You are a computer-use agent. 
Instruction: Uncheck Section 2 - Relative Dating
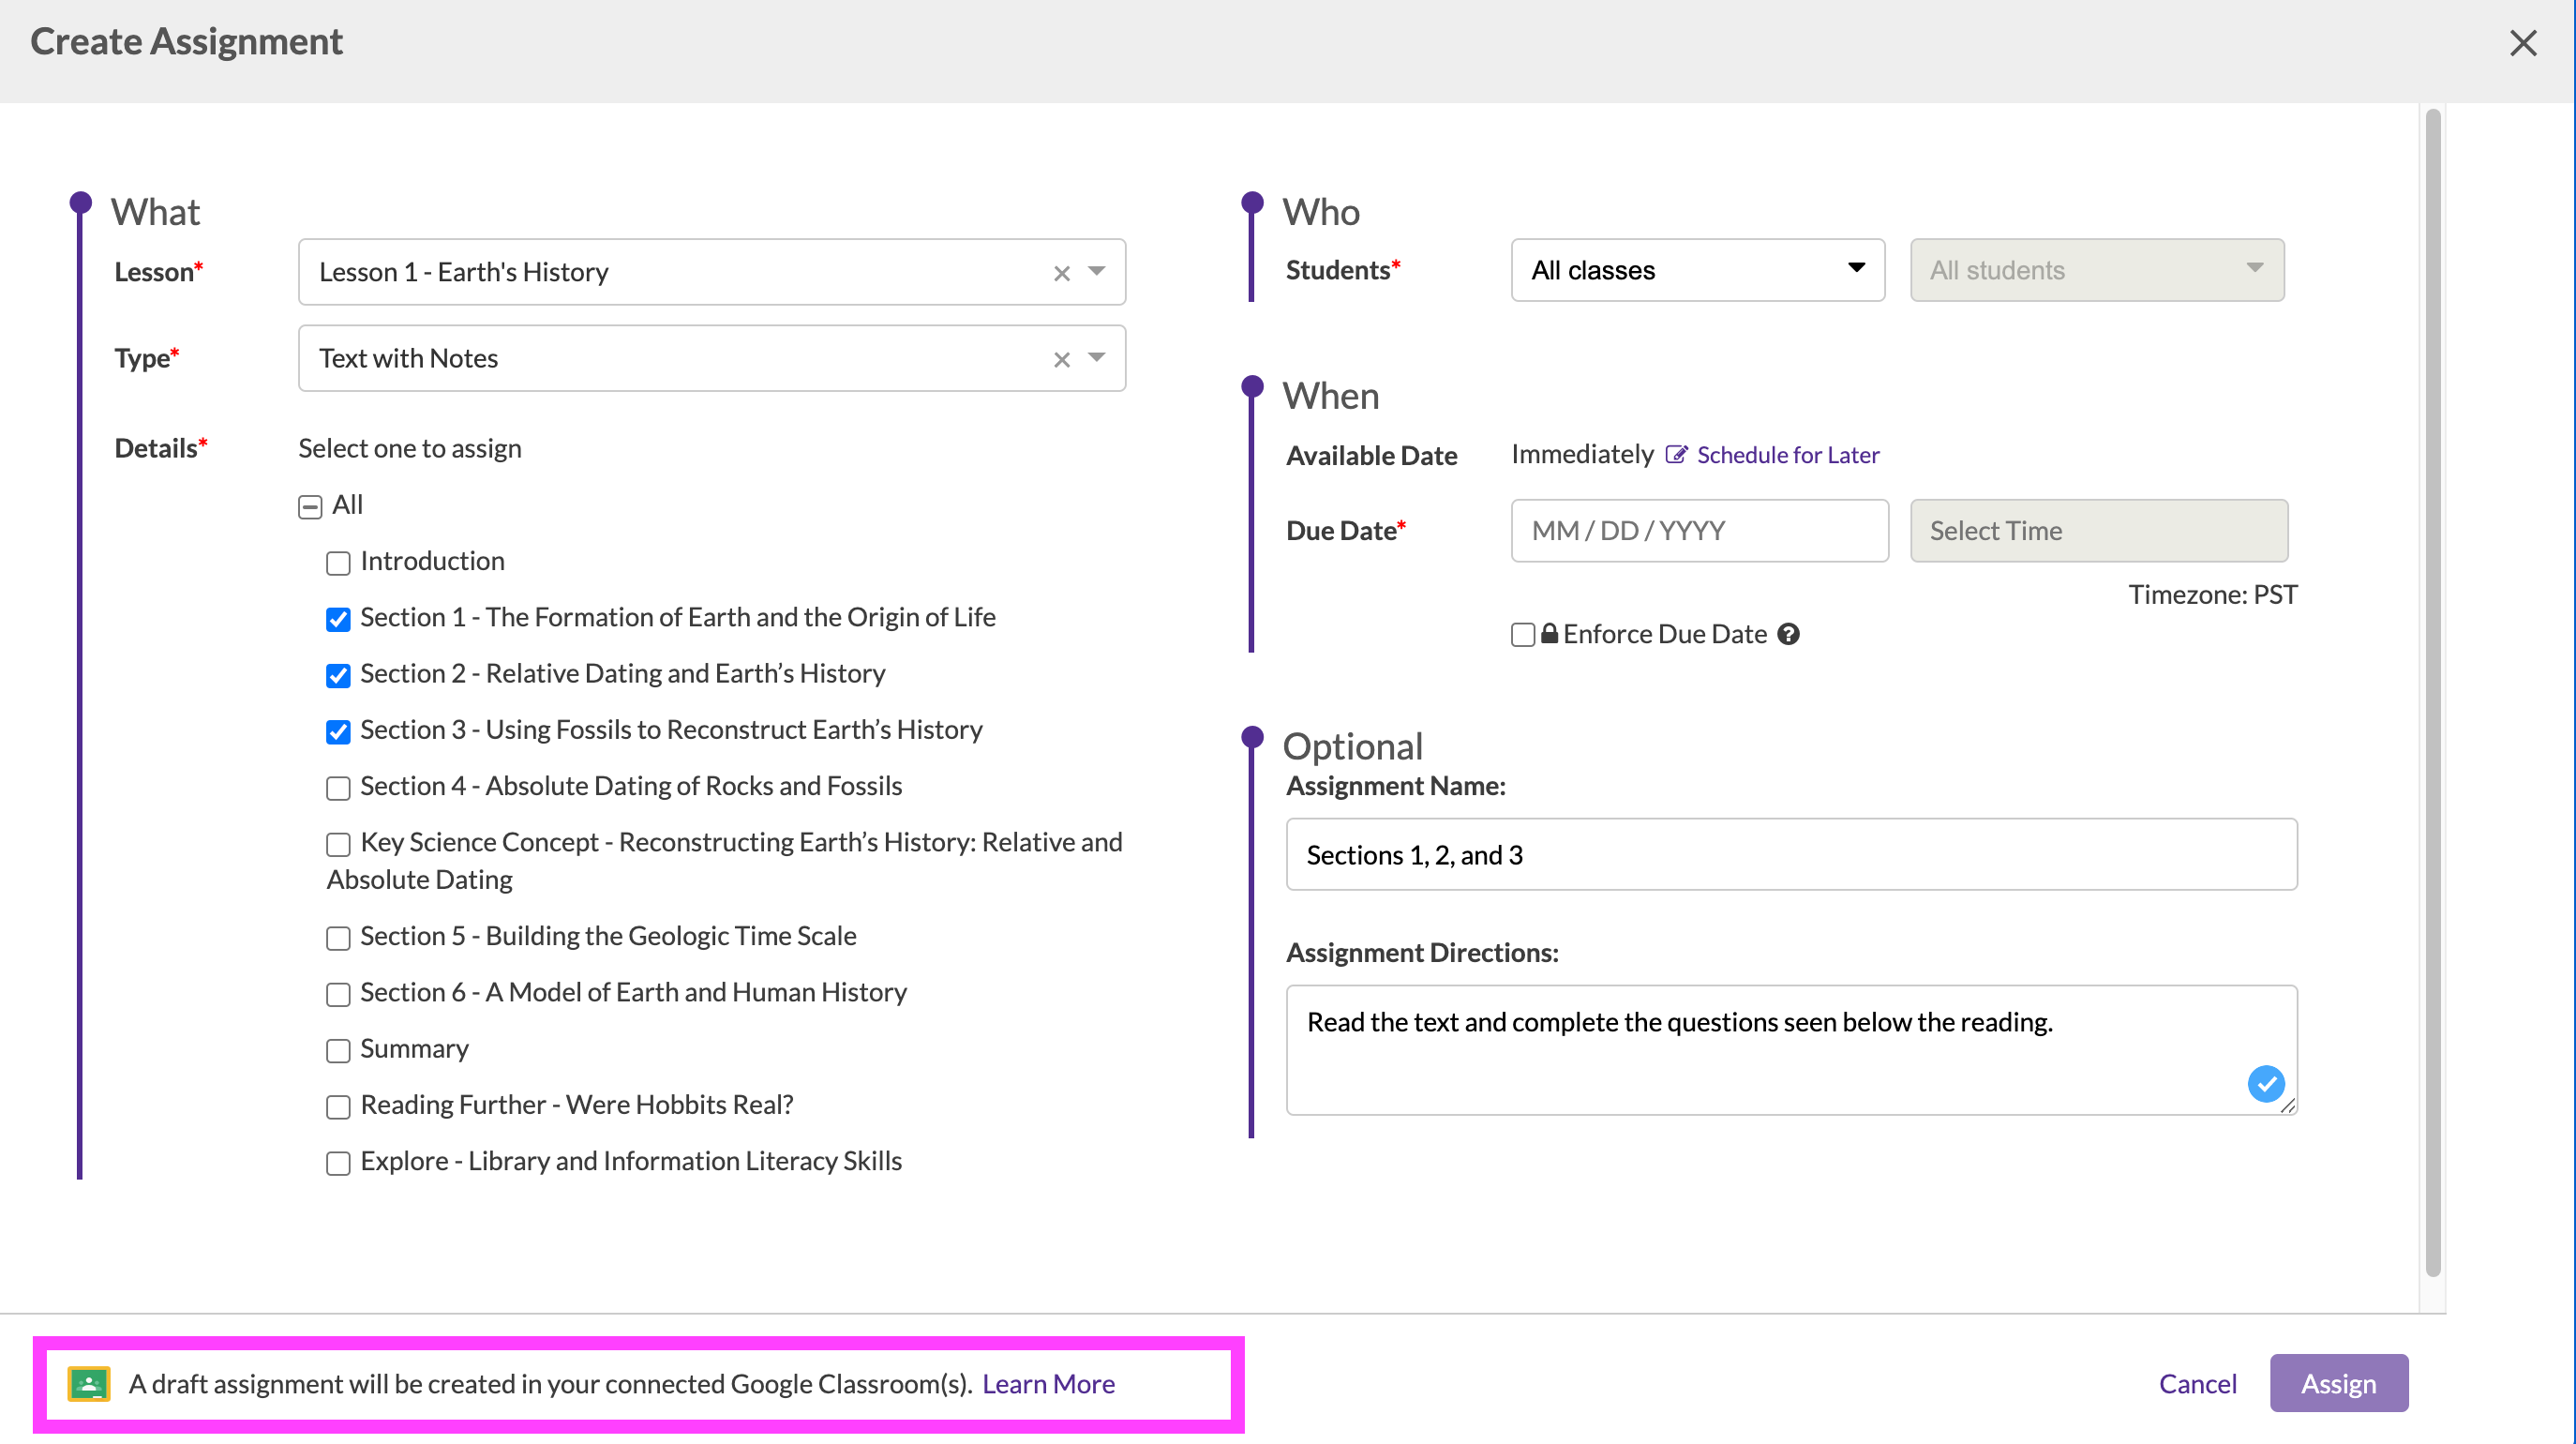[x=338, y=675]
